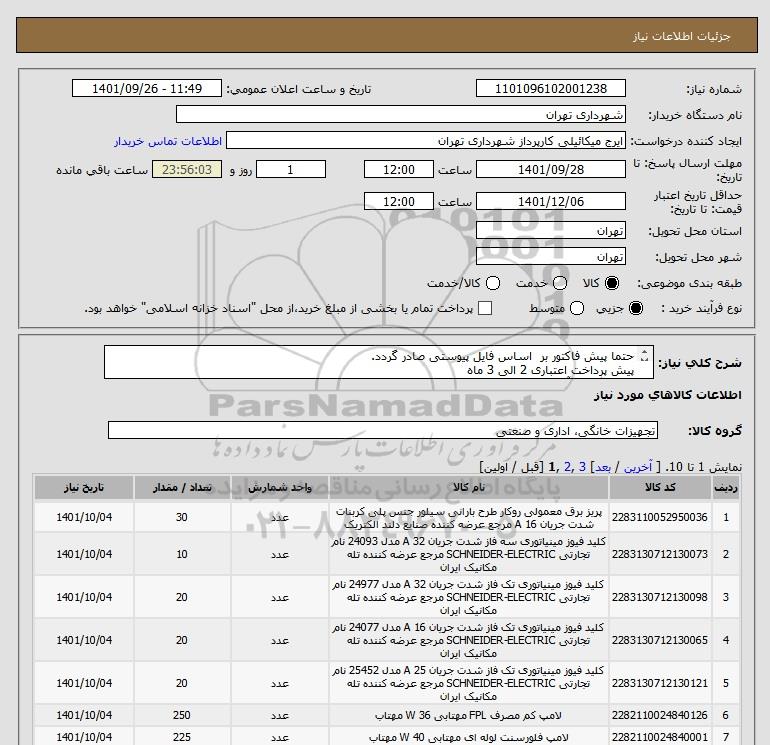The image size is (770, 745).
Task: Click the ردیف column header
Action: click(725, 488)
